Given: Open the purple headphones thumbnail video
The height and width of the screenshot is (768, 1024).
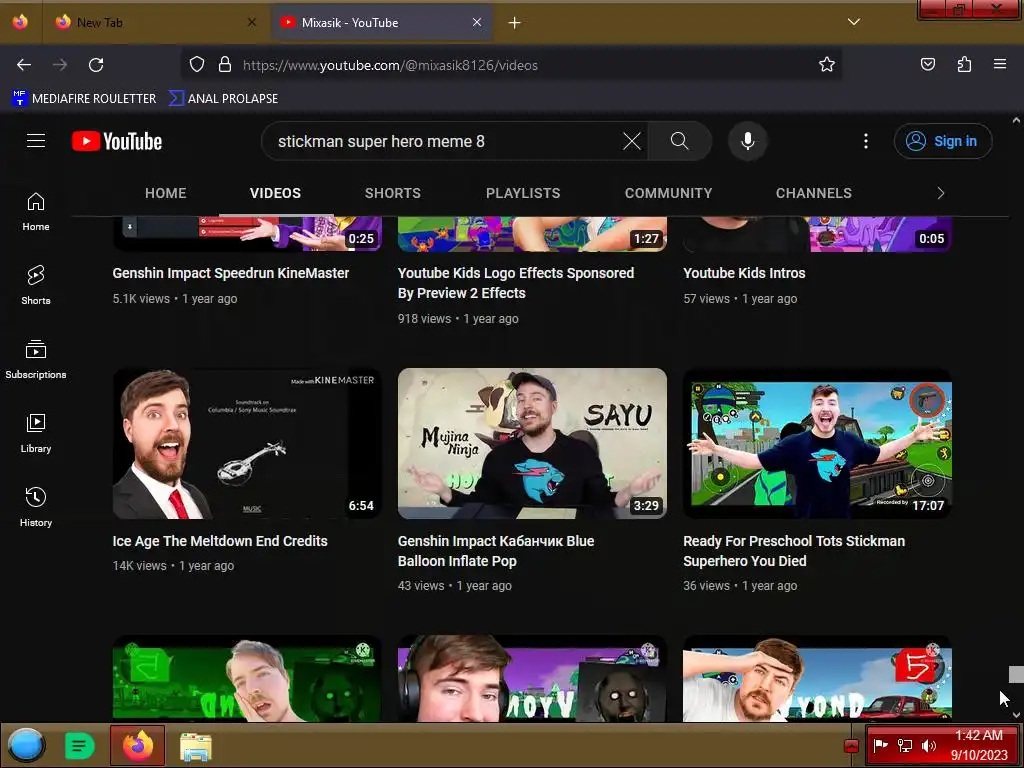Looking at the screenshot, I should (x=532, y=679).
